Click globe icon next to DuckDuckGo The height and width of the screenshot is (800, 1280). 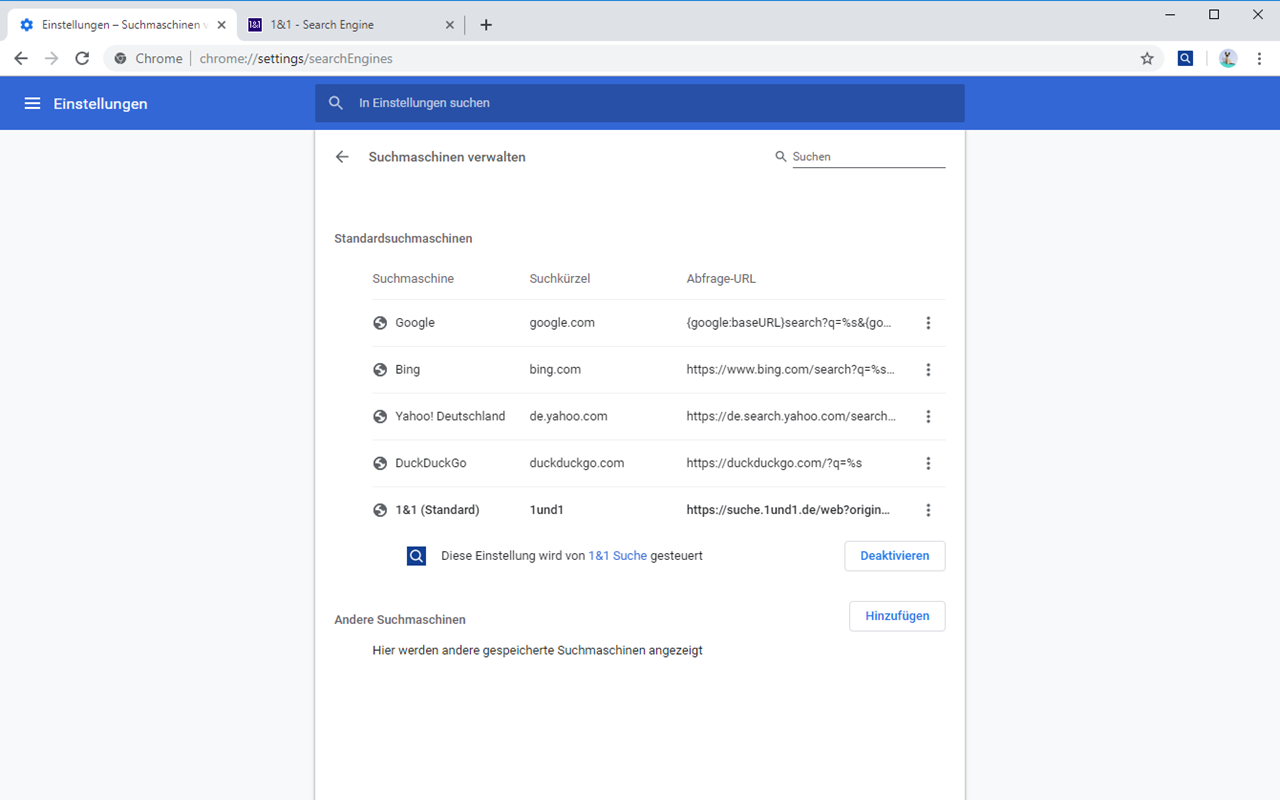(x=380, y=463)
